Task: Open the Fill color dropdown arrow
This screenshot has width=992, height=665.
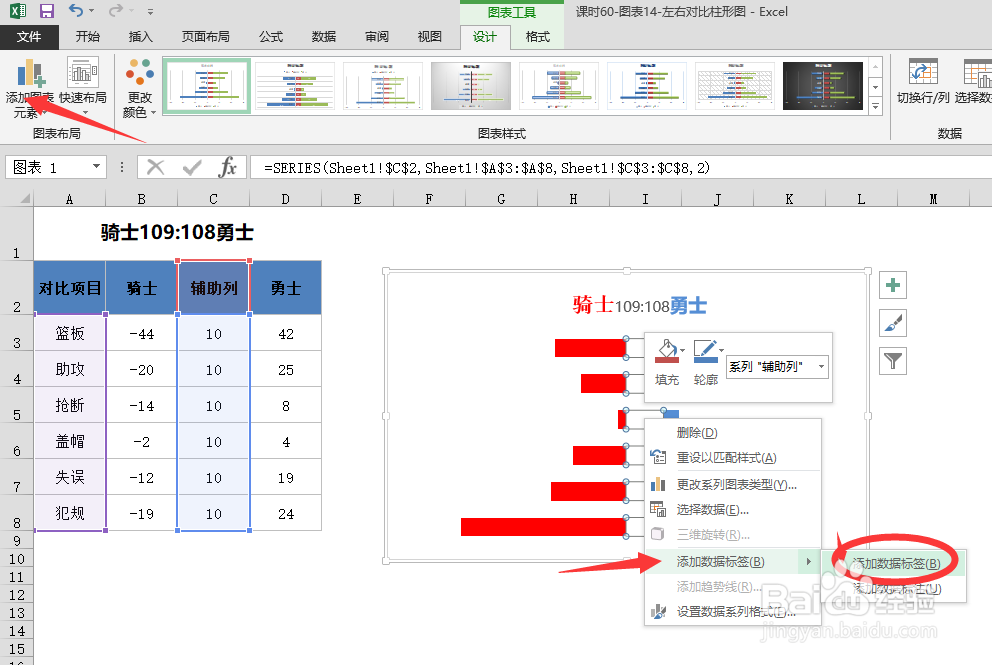Action: point(683,350)
